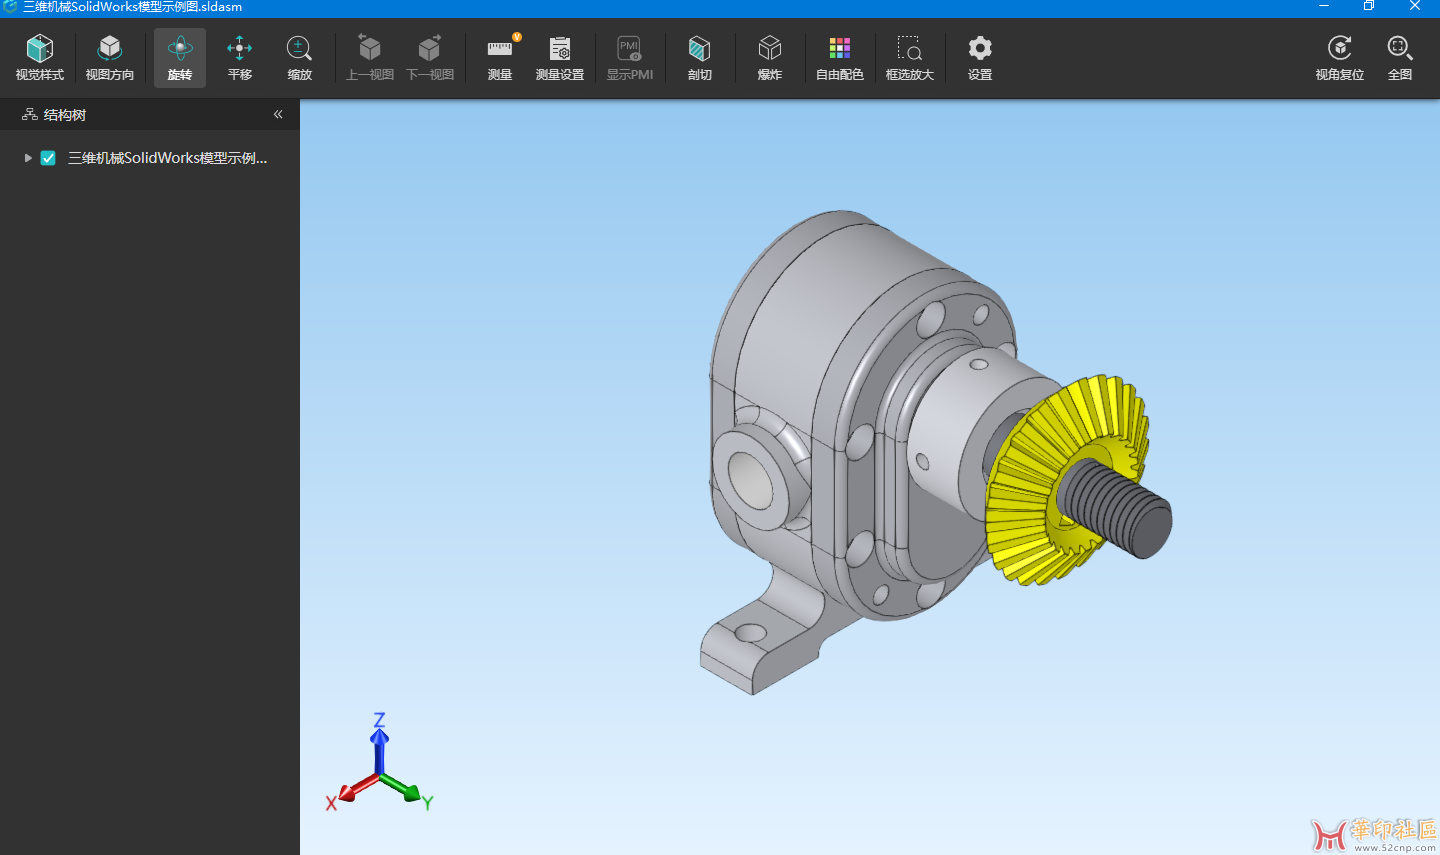The height and width of the screenshot is (855, 1440).
Task: Select the 缩放 zoom tool
Action: 299,58
